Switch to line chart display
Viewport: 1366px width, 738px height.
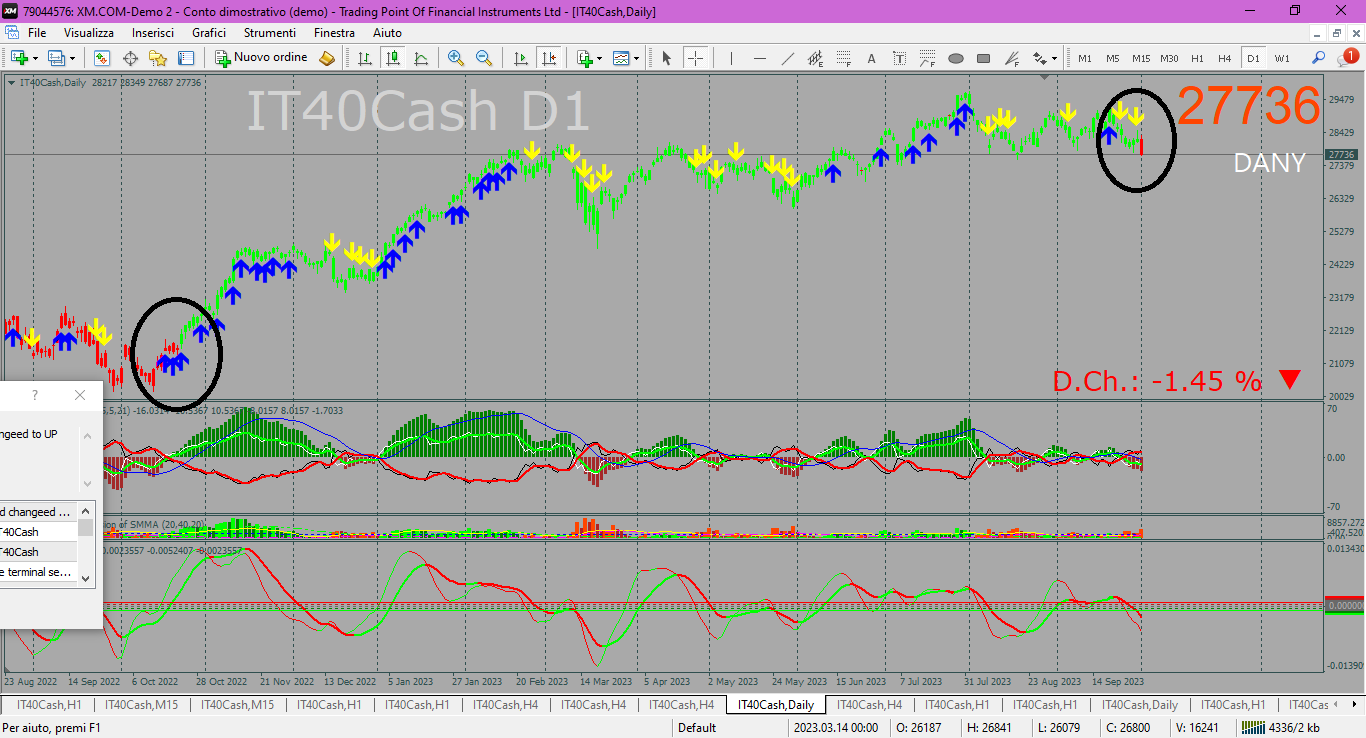422,58
